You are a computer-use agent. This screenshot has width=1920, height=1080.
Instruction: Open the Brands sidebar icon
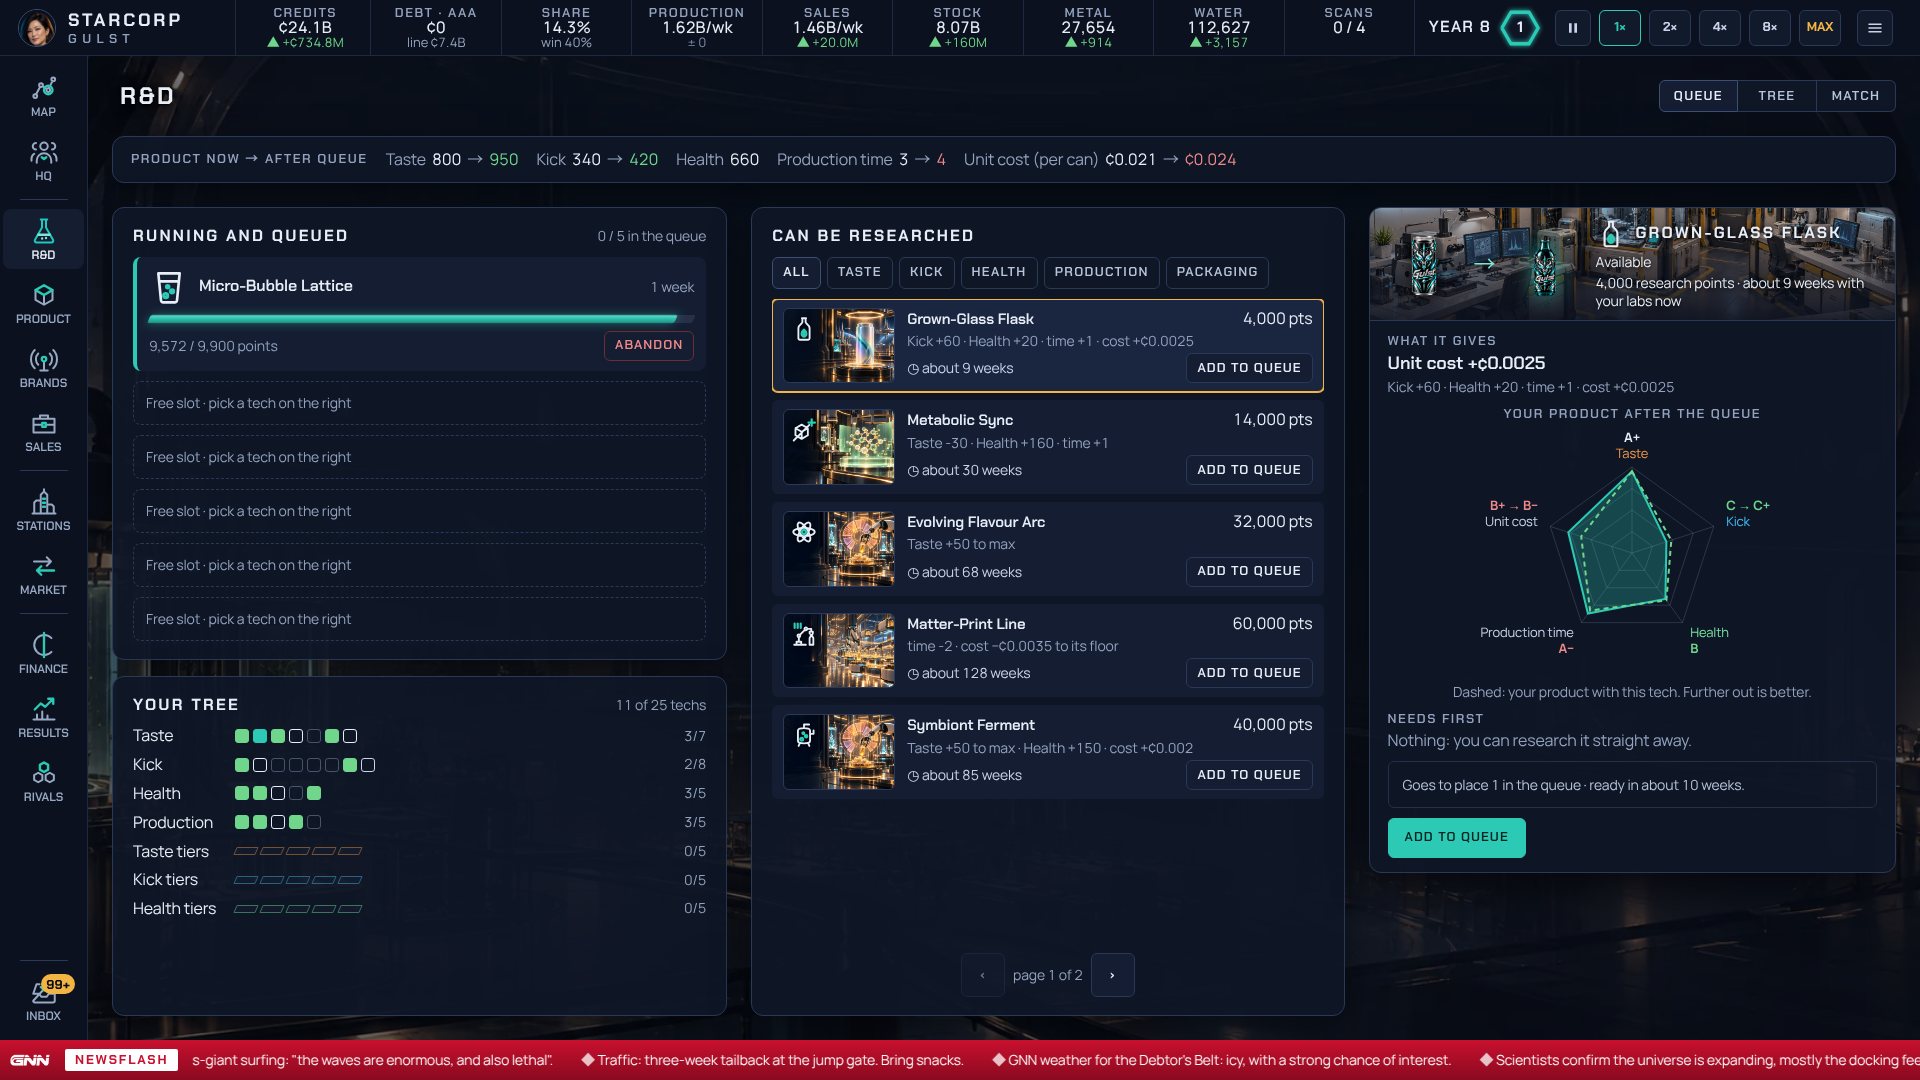click(x=43, y=368)
